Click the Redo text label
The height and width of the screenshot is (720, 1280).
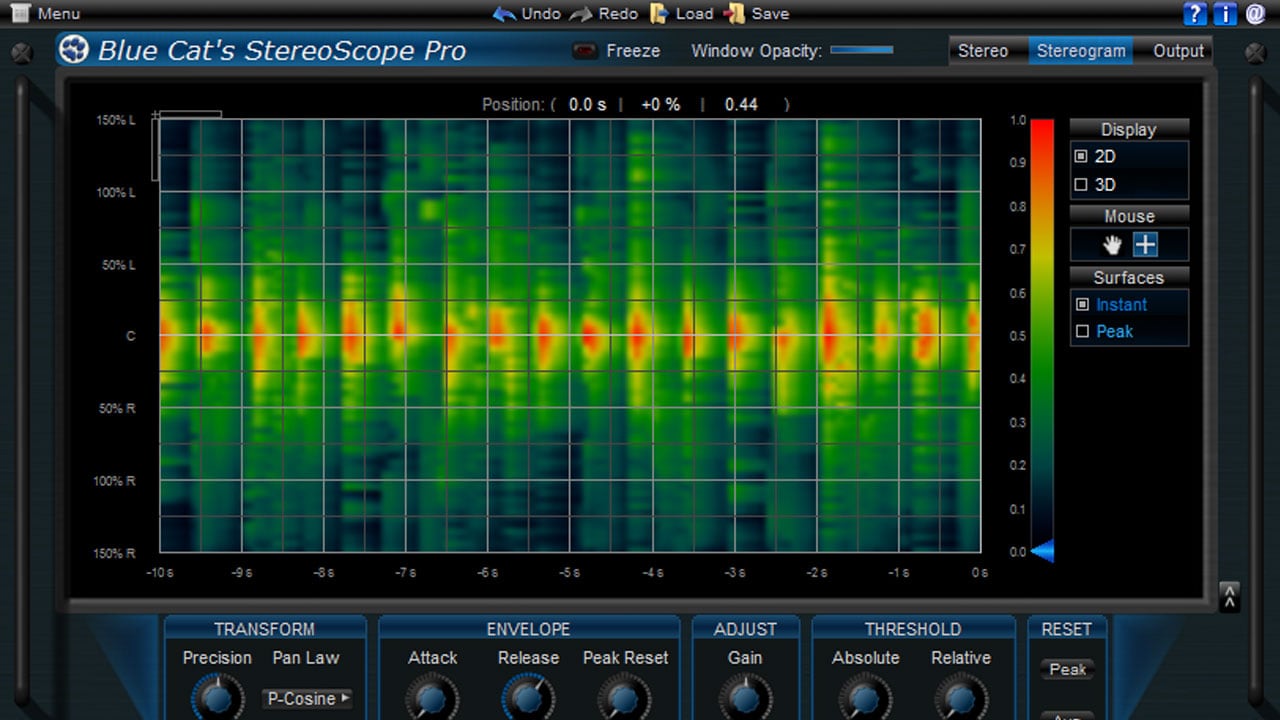pyautogui.click(x=618, y=14)
